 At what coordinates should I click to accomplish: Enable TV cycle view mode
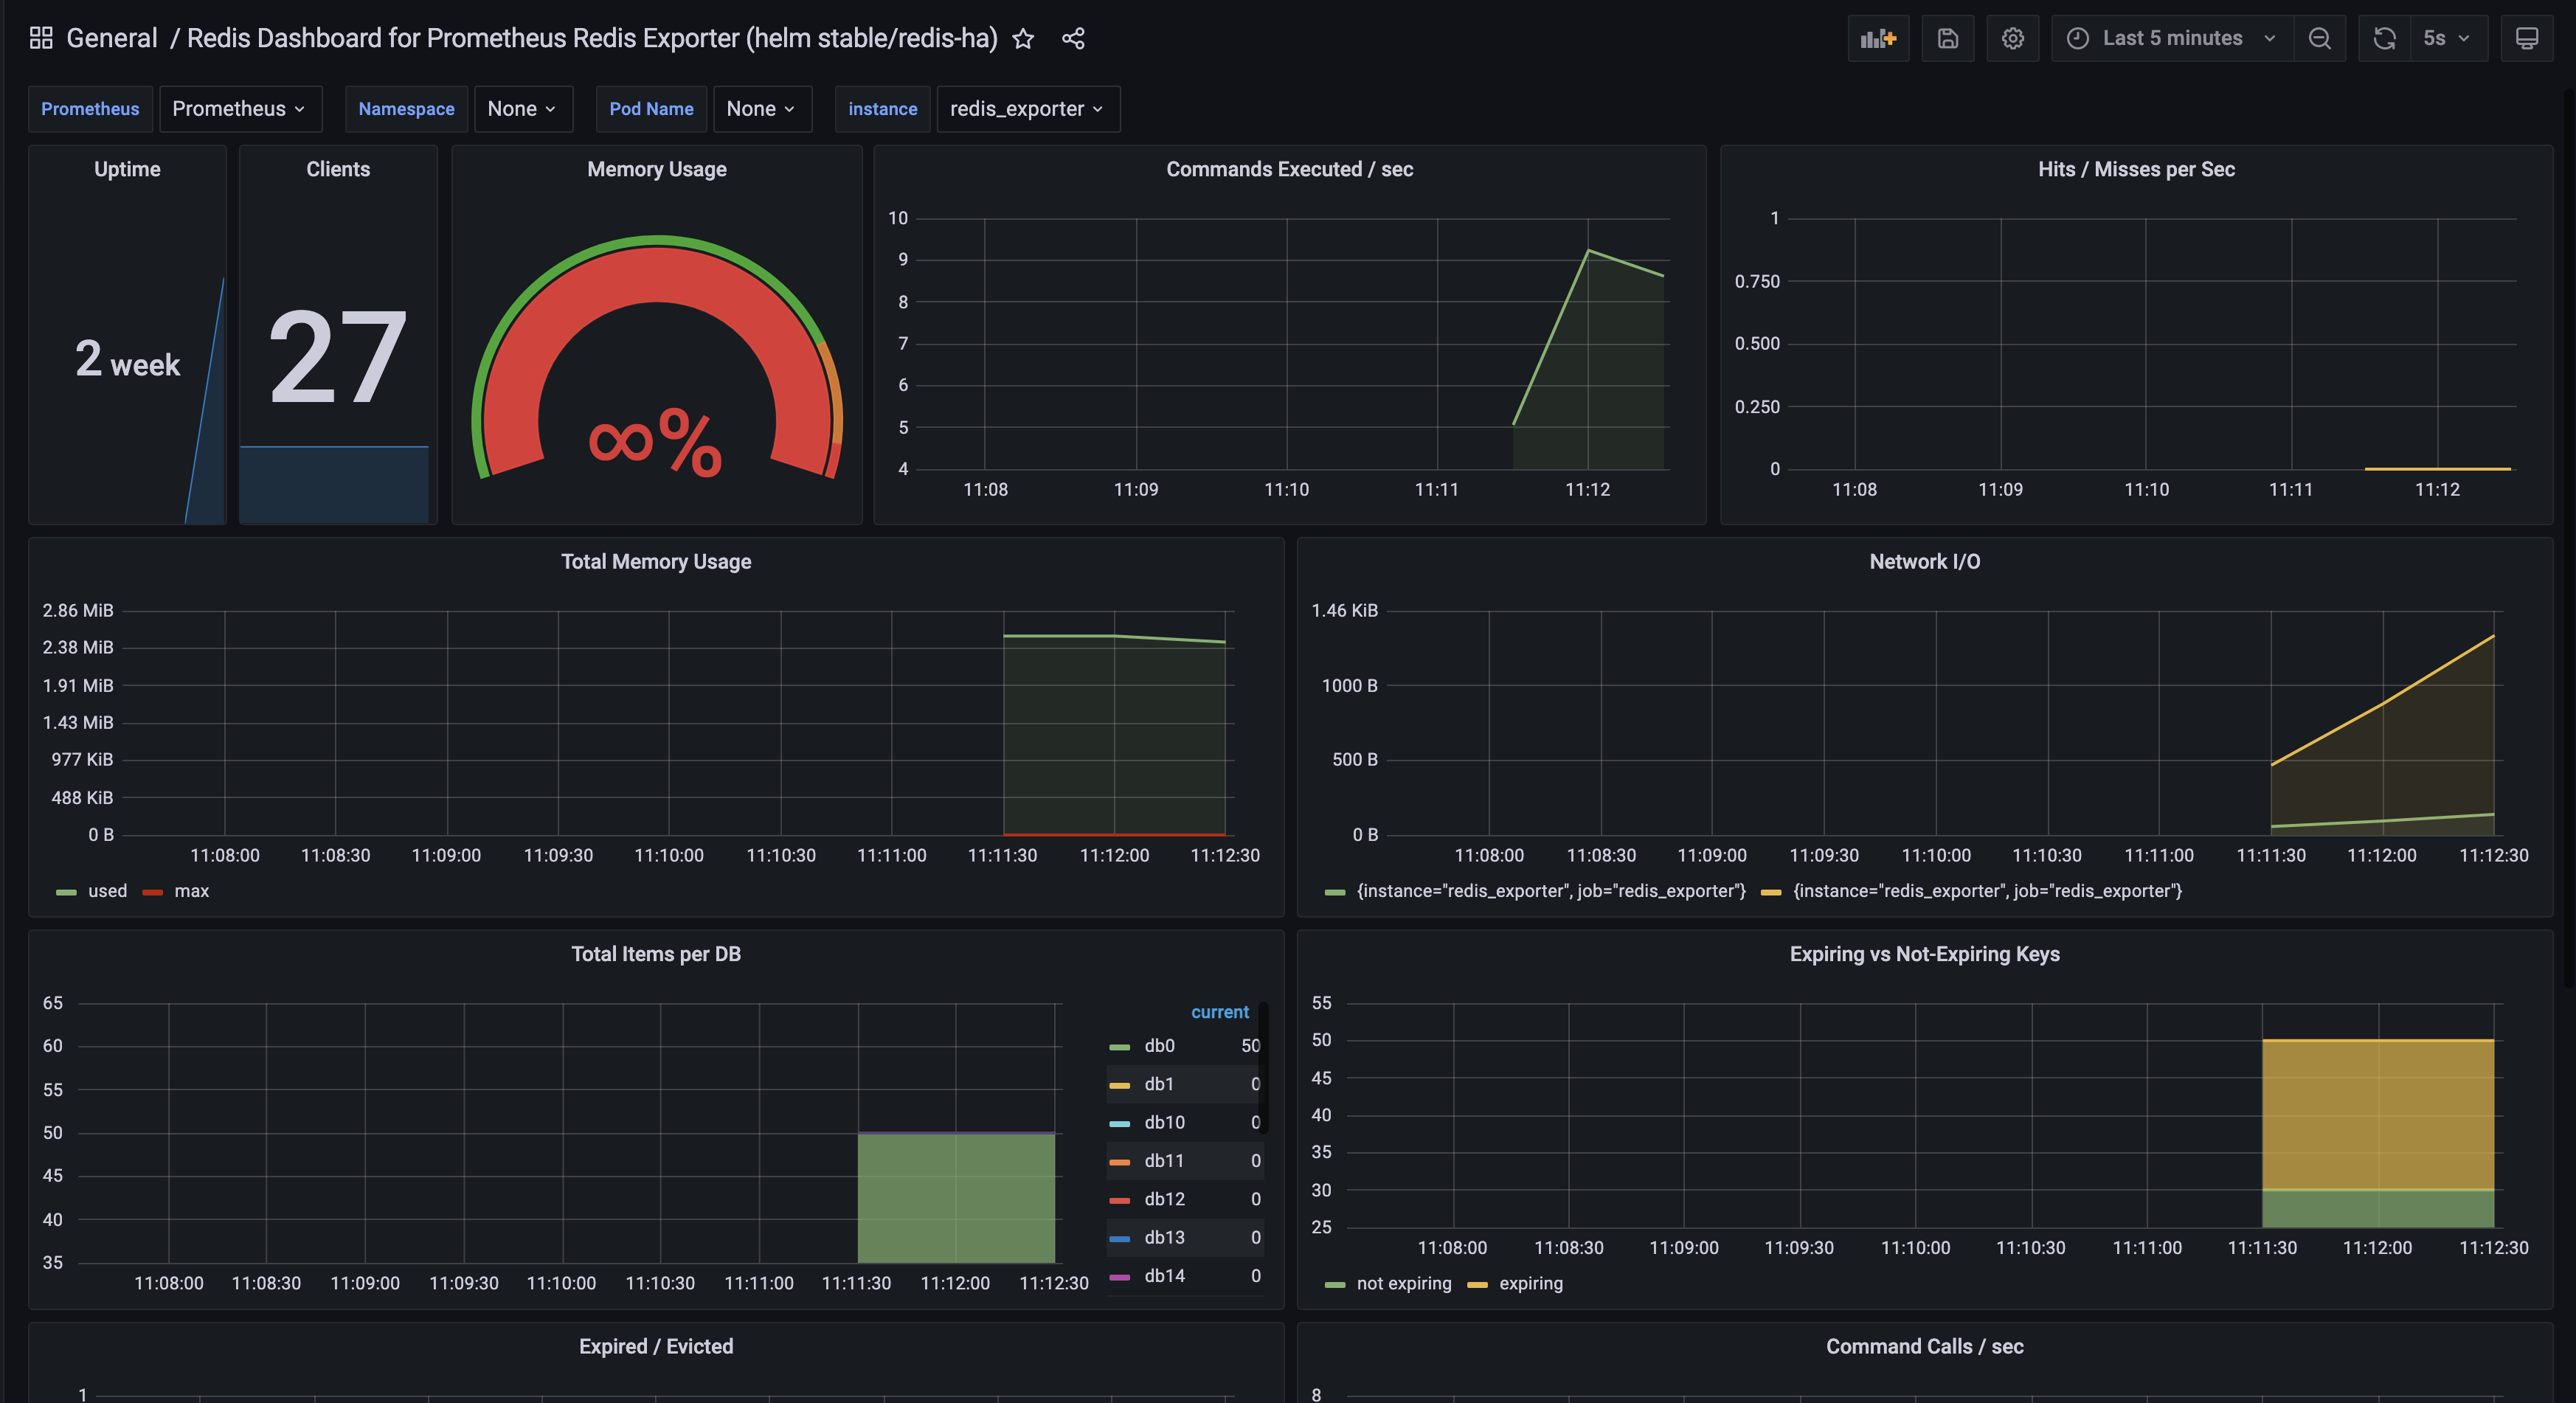point(2527,38)
